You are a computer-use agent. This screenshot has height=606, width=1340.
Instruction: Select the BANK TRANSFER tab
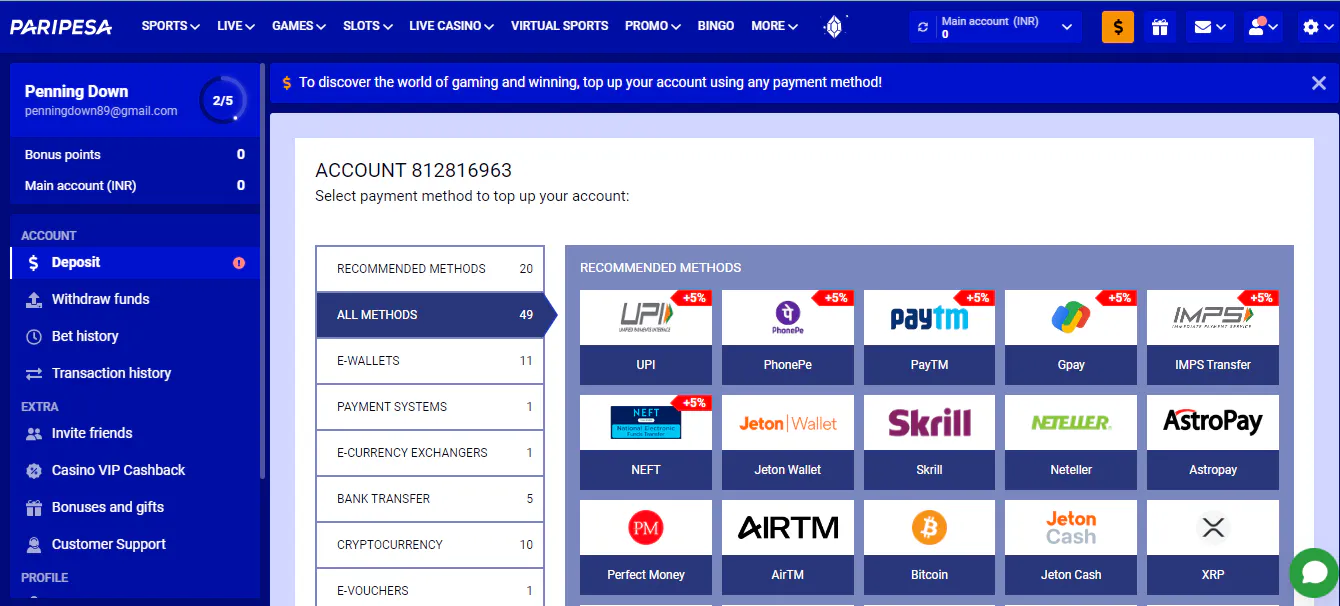pos(430,499)
